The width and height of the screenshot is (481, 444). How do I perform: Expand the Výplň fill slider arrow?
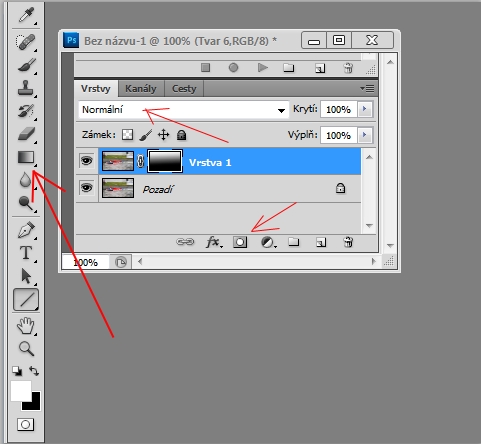[x=365, y=135]
